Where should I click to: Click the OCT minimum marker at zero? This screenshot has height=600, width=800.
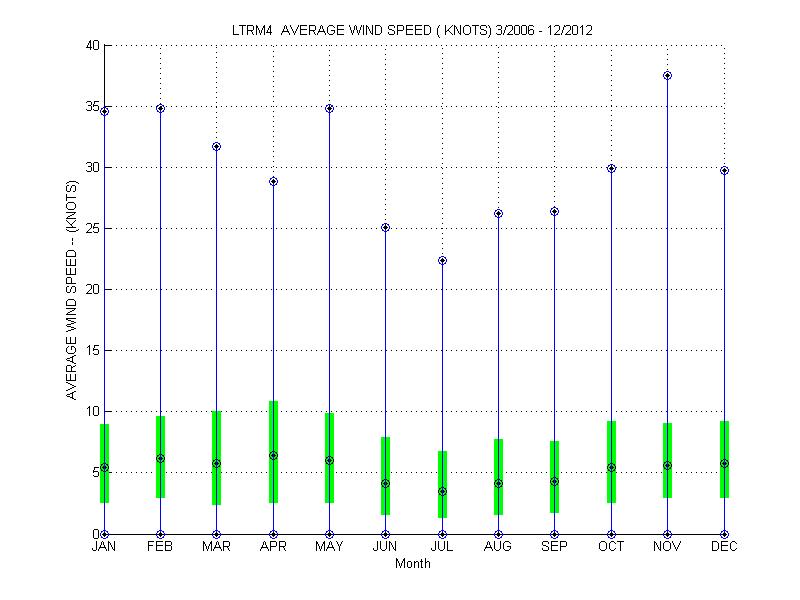(x=611, y=534)
